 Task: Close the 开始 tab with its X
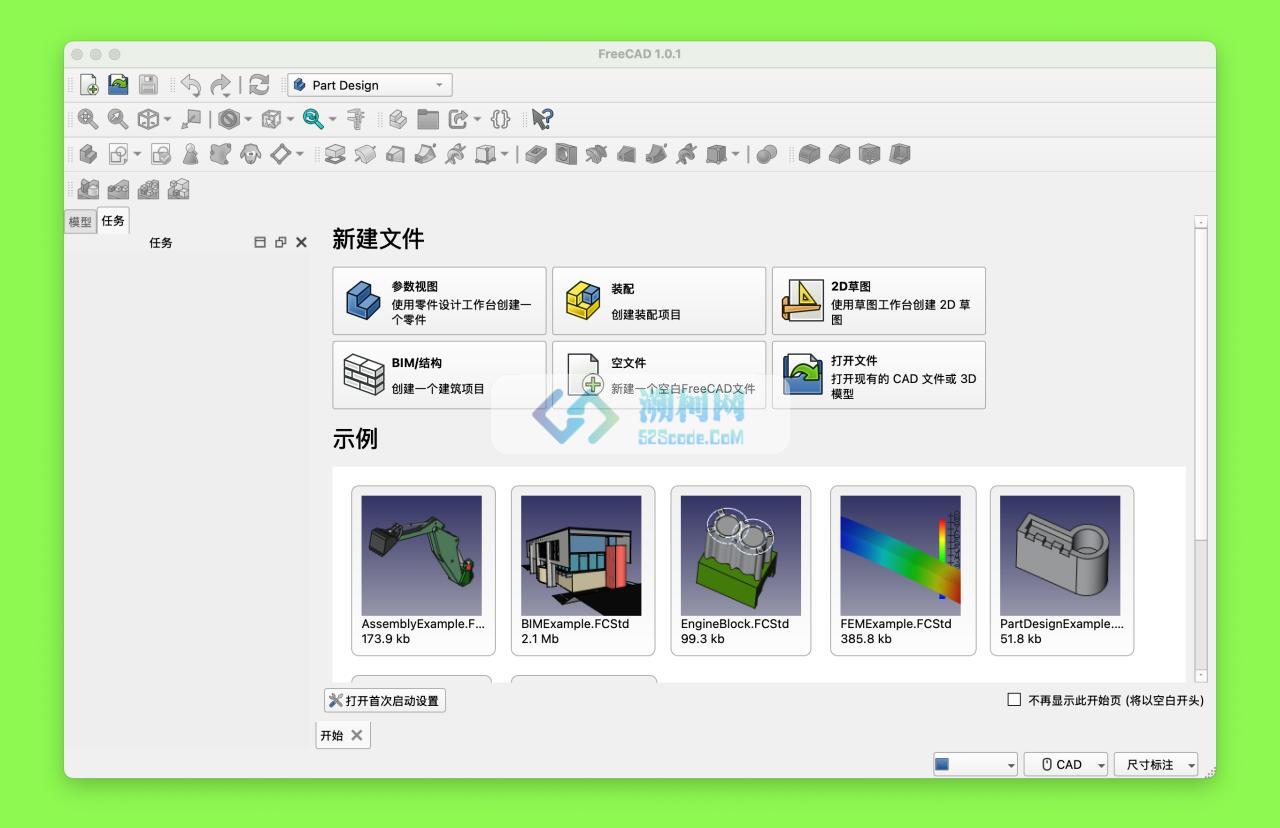357,735
